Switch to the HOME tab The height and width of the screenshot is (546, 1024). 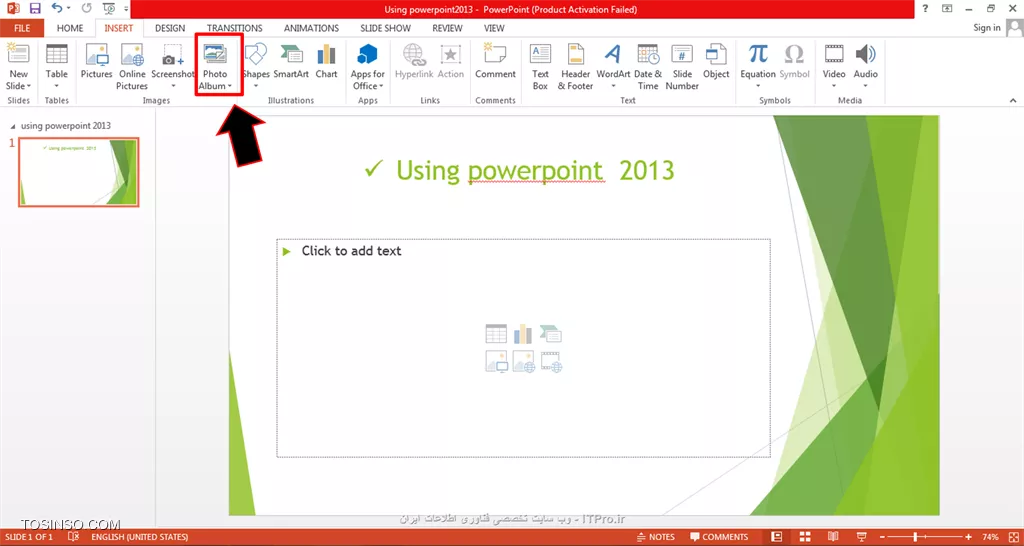tap(70, 28)
